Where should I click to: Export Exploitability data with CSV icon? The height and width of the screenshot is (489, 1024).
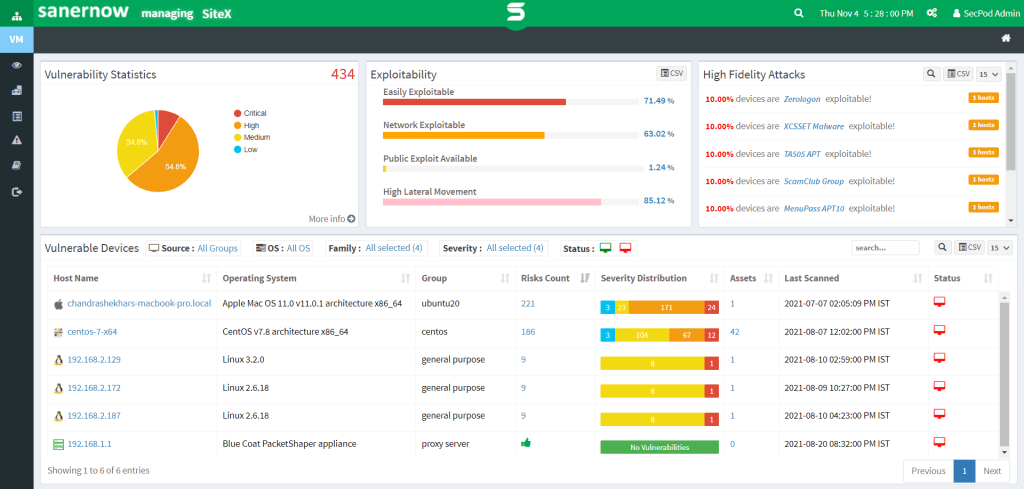click(671, 74)
